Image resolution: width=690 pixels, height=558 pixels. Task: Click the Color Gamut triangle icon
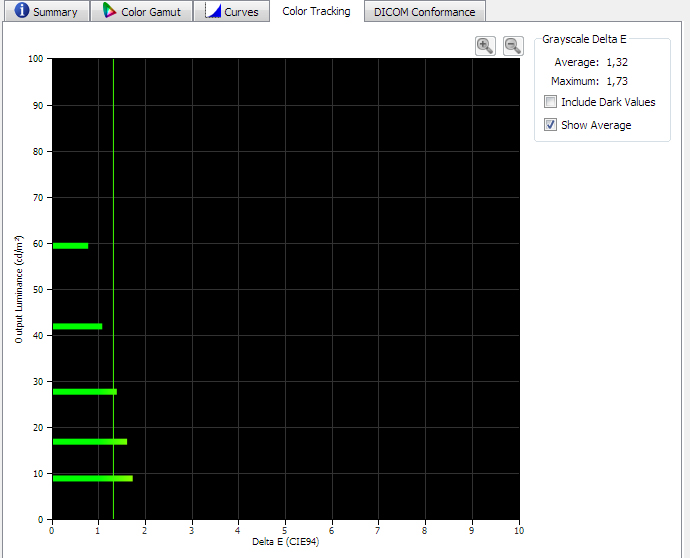pos(110,11)
